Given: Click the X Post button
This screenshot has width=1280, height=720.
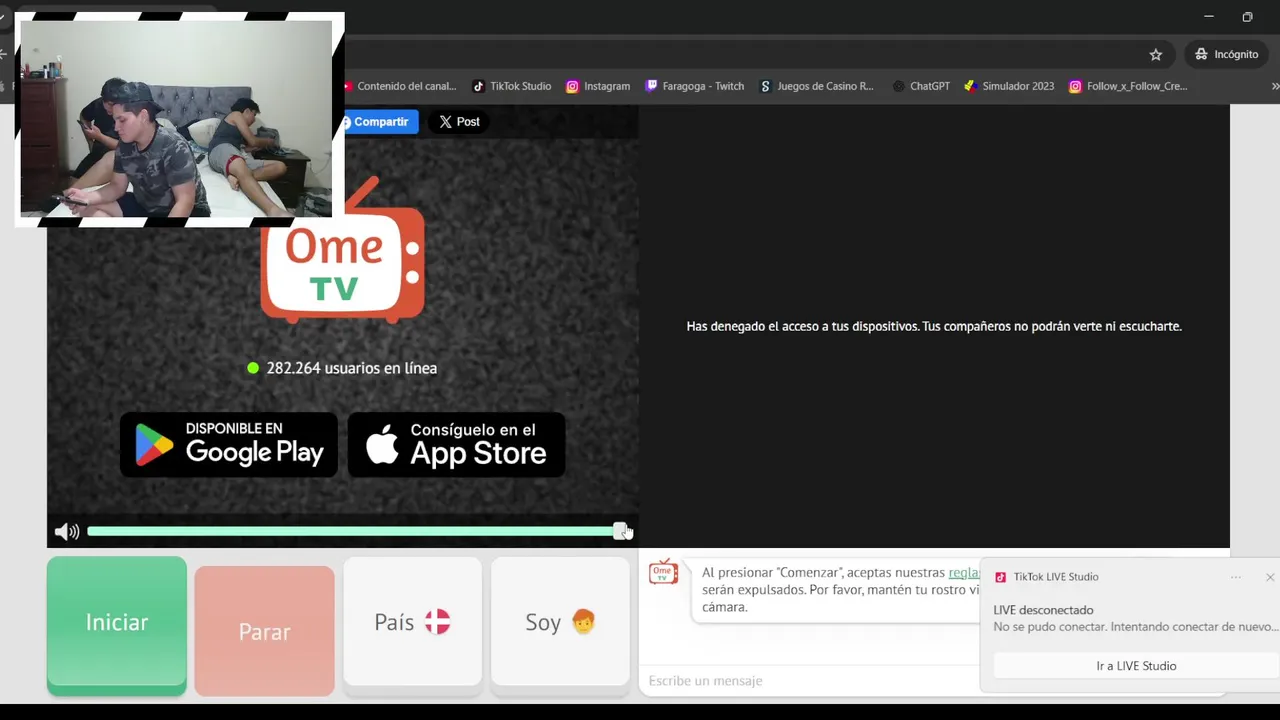Looking at the screenshot, I should (x=460, y=122).
